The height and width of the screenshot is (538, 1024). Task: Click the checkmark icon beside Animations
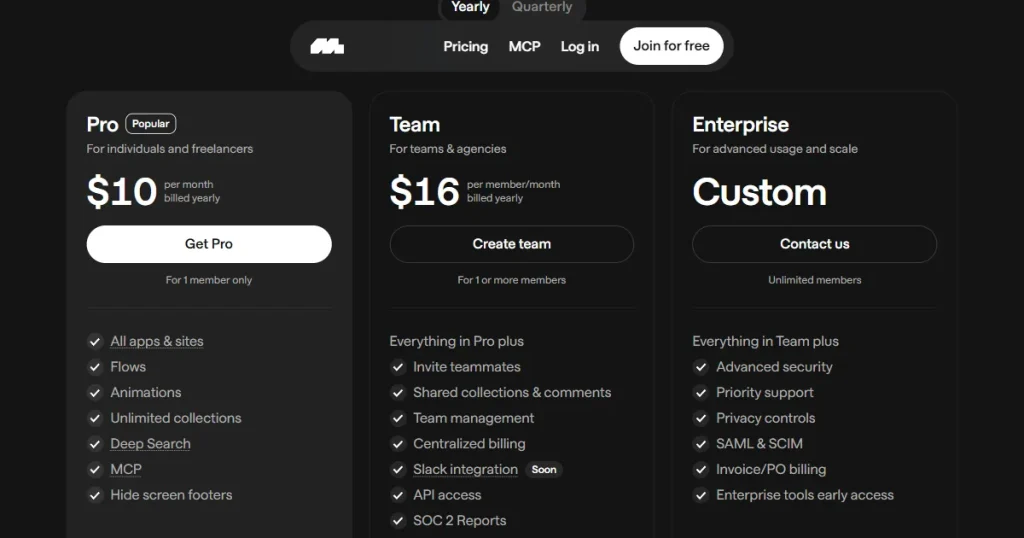[x=95, y=392]
